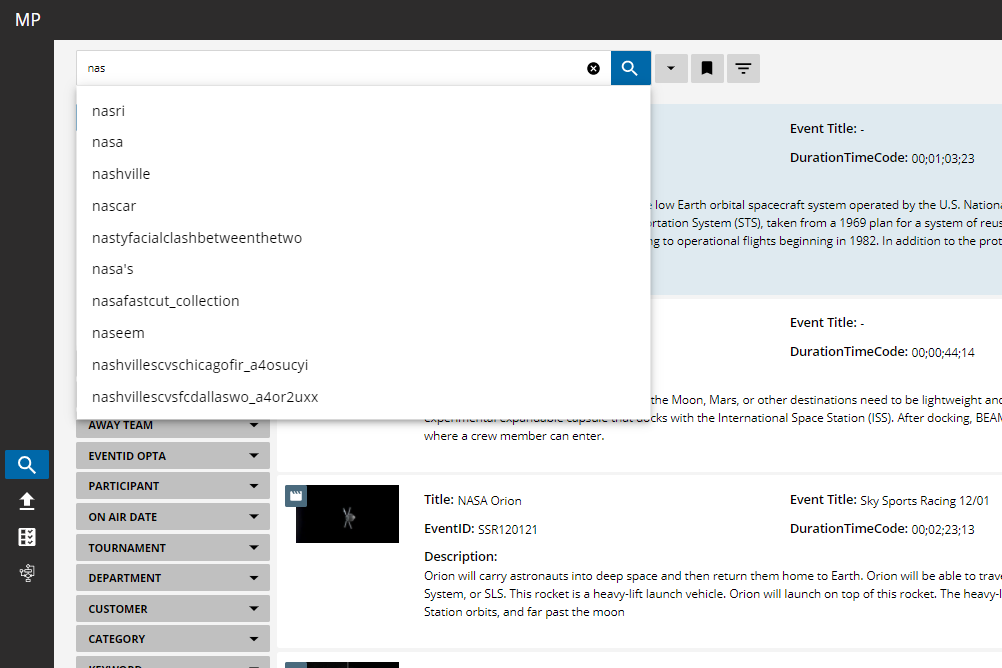The height and width of the screenshot is (668, 1002).
Task: Expand the CATEGORY filter
Action: click(172, 639)
